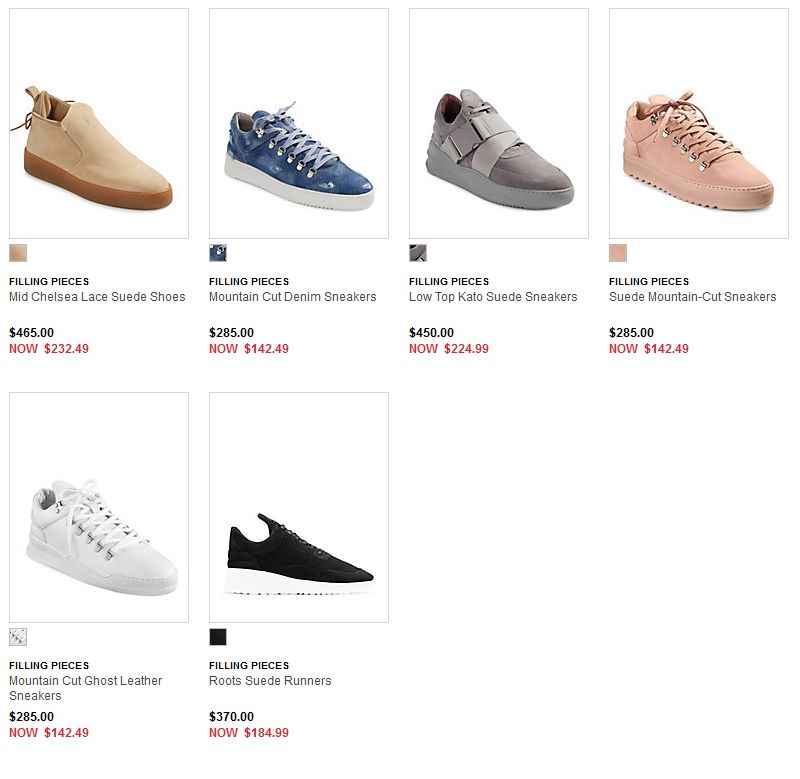Open Mountain Cut Denim Sneakers link
This screenshot has height=779, width=800.
pyautogui.click(x=292, y=297)
